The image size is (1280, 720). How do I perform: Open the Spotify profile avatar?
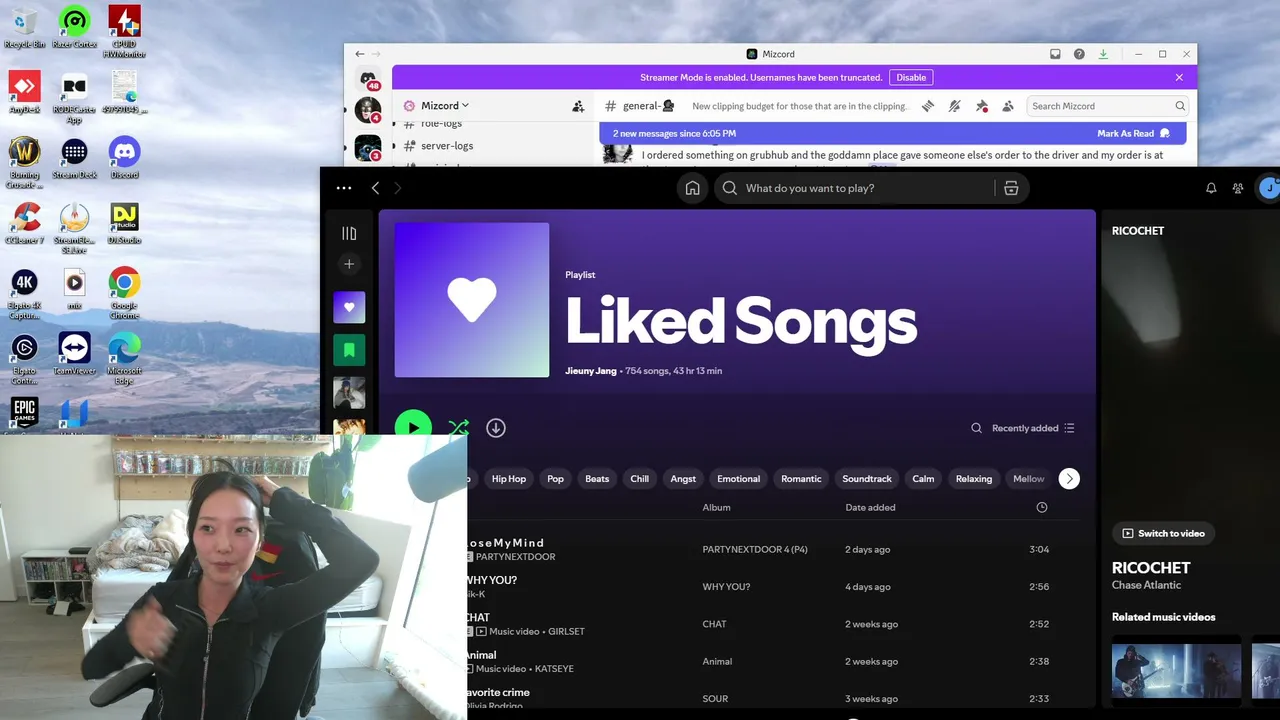[1269, 188]
